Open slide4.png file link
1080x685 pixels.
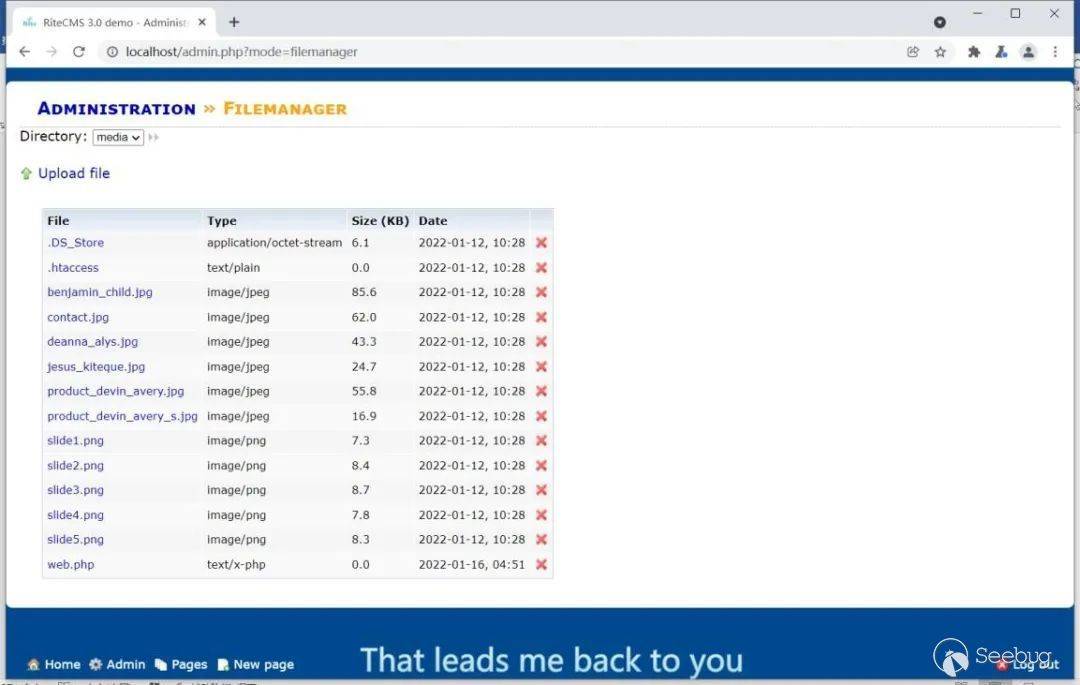tap(75, 515)
